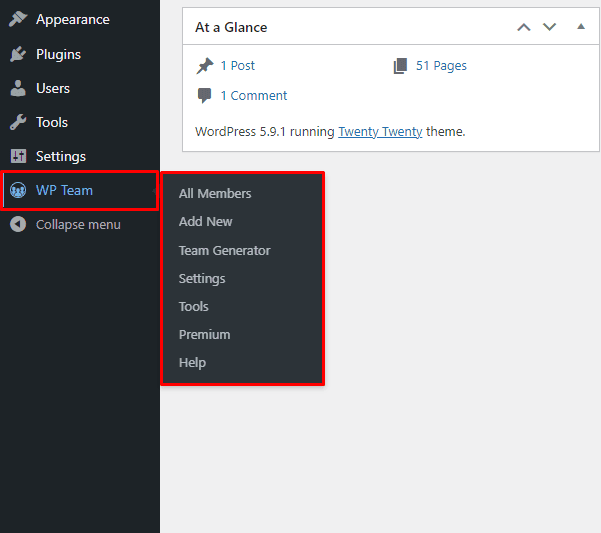Open the Twenty Twenty theme link
Screen dimensions: 601x533
click(380, 131)
